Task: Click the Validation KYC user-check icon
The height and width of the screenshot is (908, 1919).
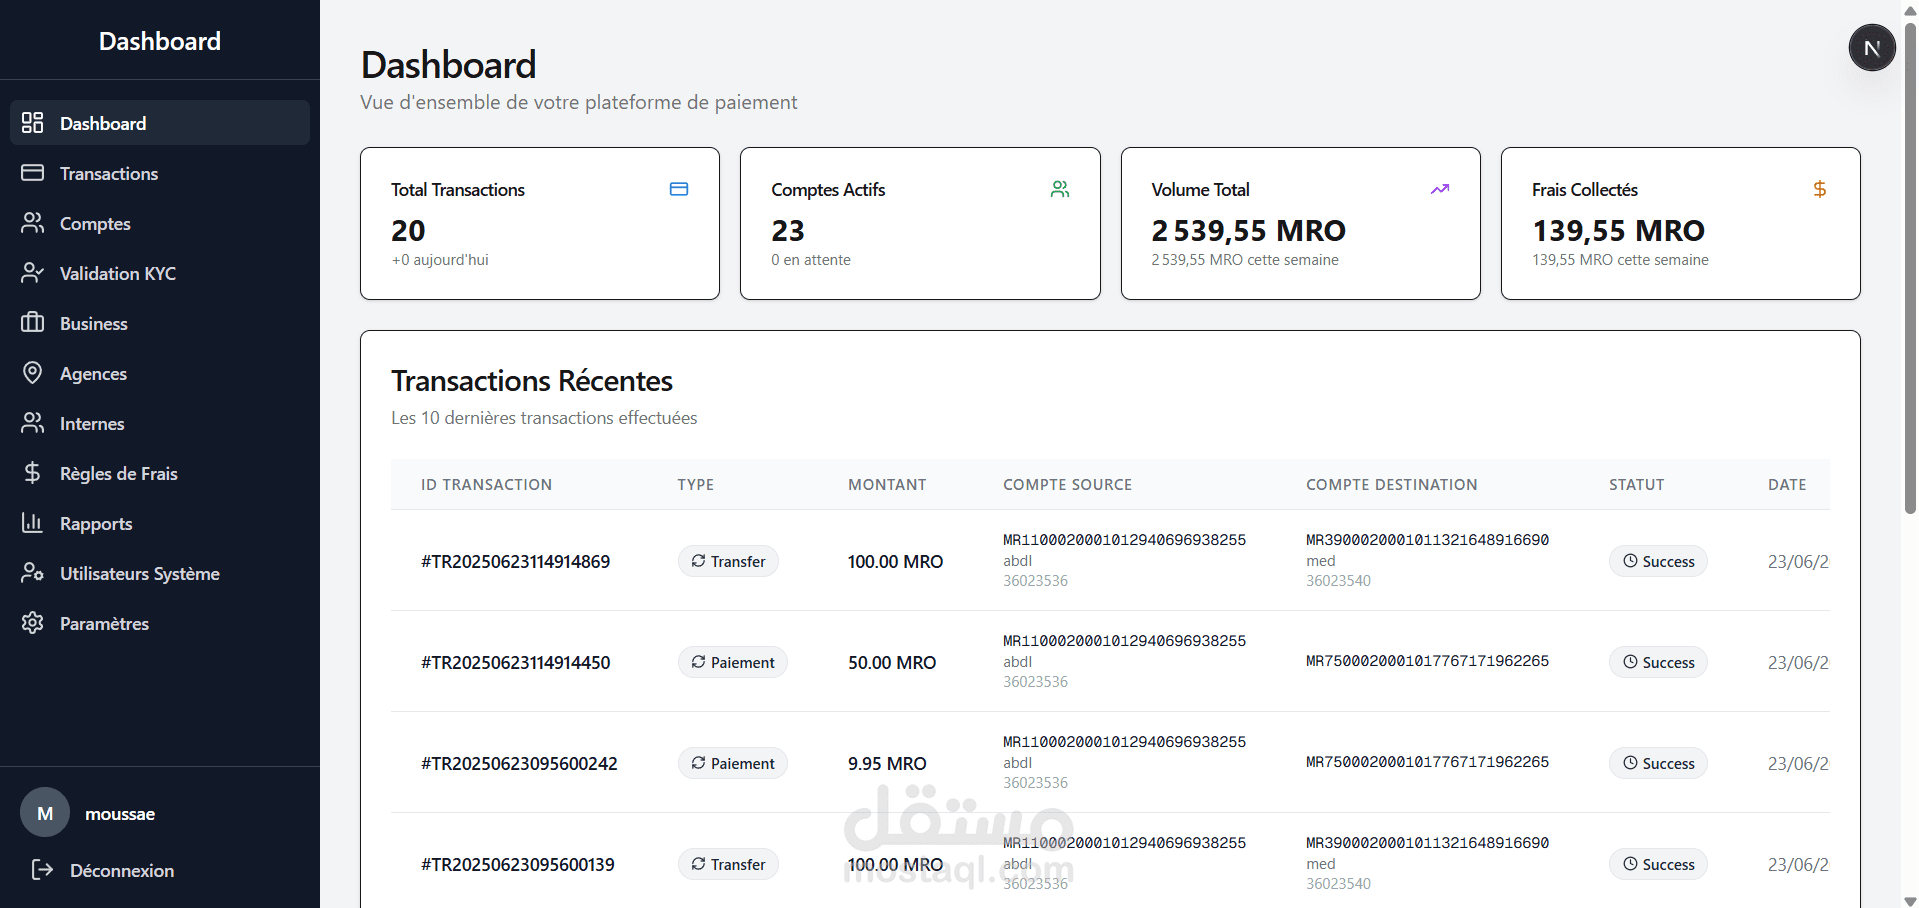Action: tap(33, 272)
